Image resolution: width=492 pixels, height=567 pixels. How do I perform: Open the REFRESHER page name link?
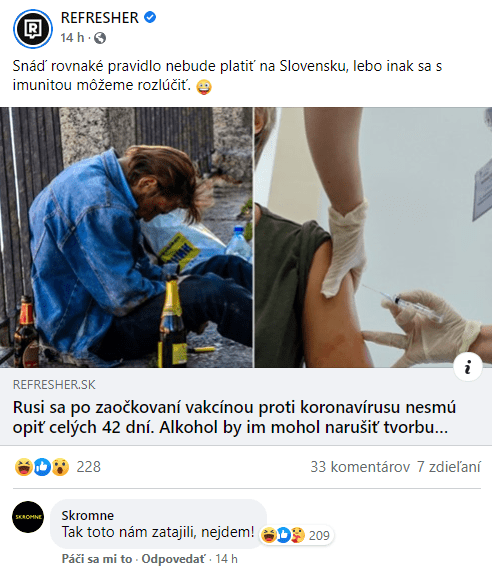pos(99,17)
